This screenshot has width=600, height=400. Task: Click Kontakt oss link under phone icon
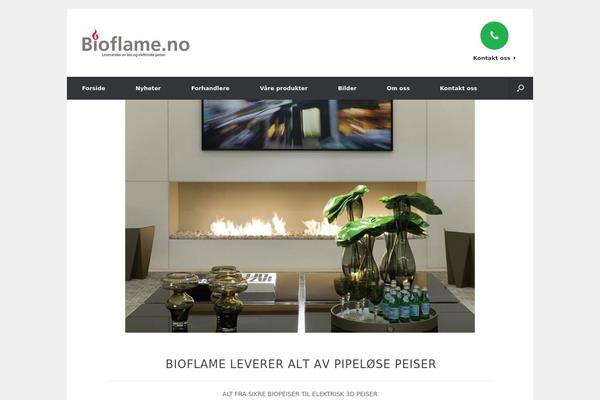tap(491, 58)
